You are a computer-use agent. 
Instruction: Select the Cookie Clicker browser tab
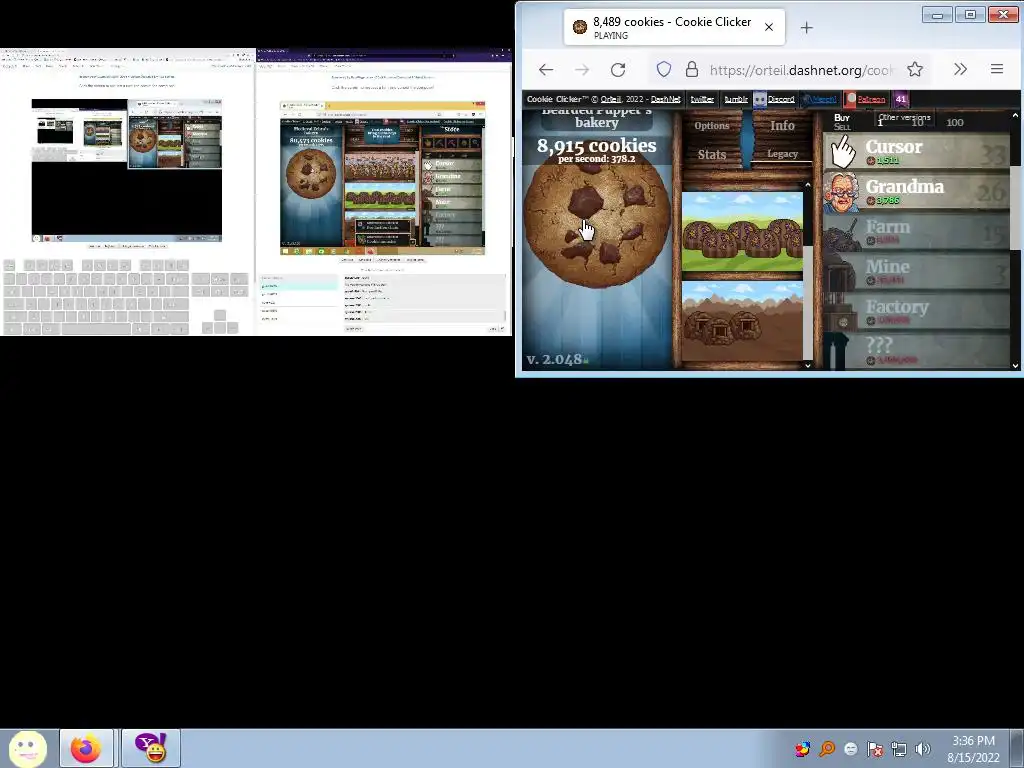pyautogui.click(x=674, y=27)
